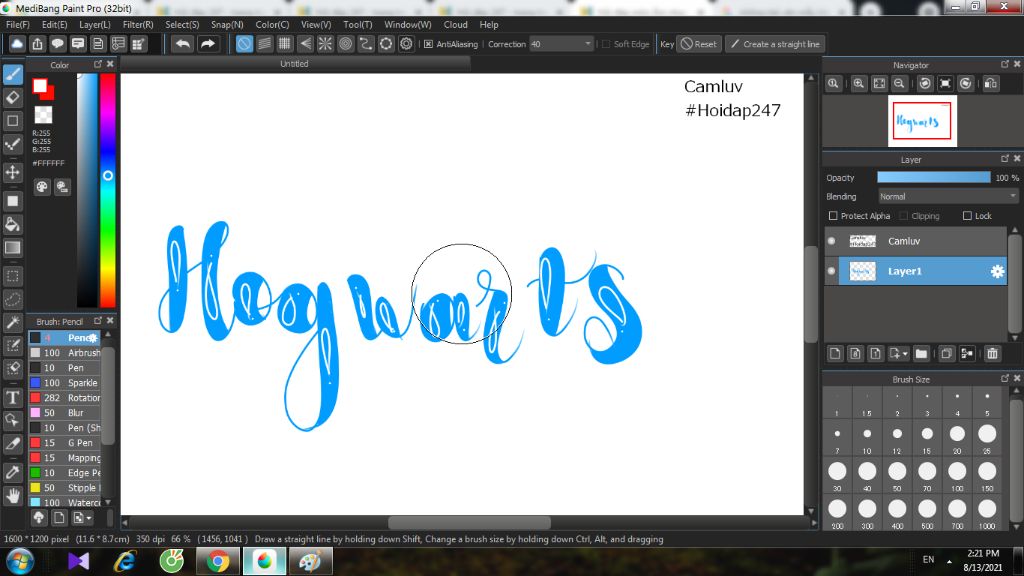Select the Lasso tool
1024x576 pixels.
pos(12,299)
